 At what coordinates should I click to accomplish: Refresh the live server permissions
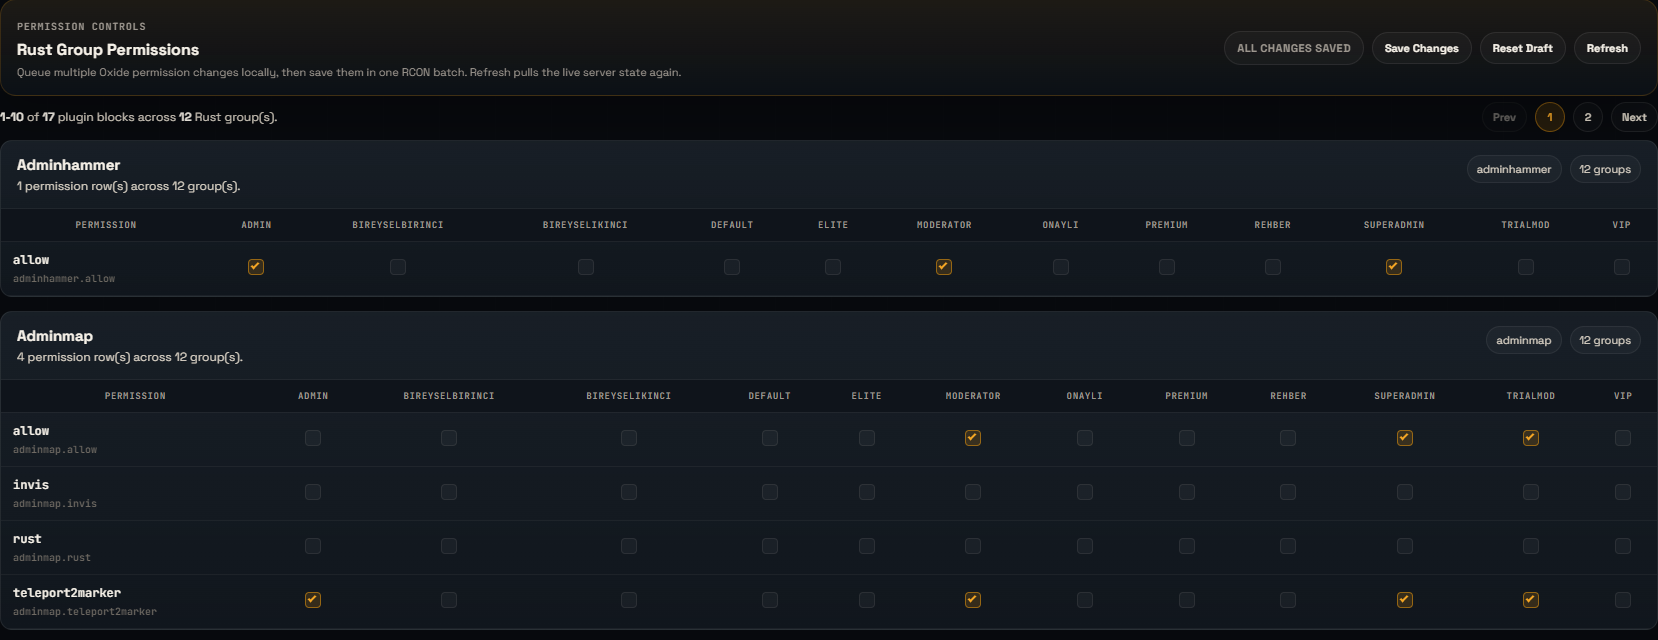tap(1606, 48)
